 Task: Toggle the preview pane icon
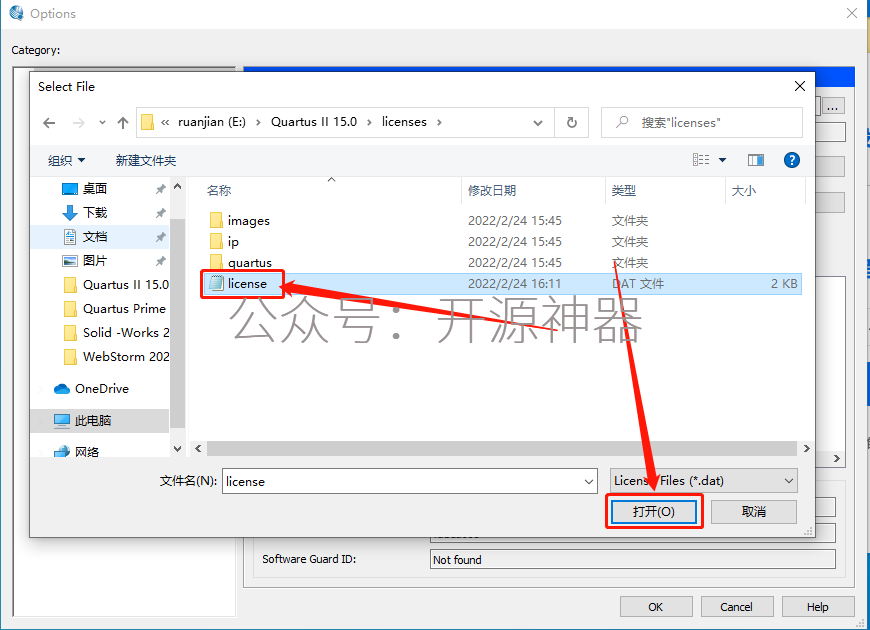[756, 160]
